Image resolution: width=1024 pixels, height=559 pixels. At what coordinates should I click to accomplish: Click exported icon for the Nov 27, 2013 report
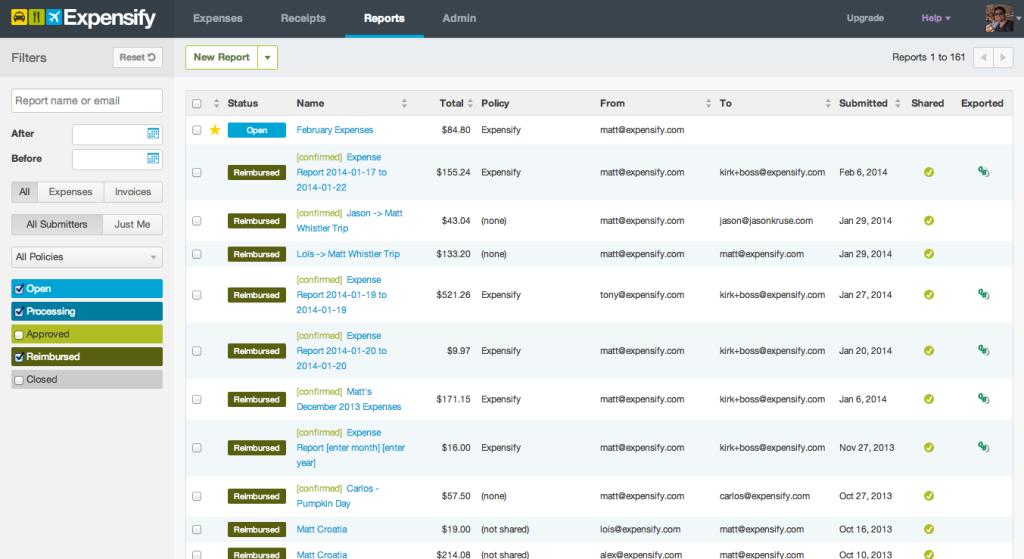point(982,448)
